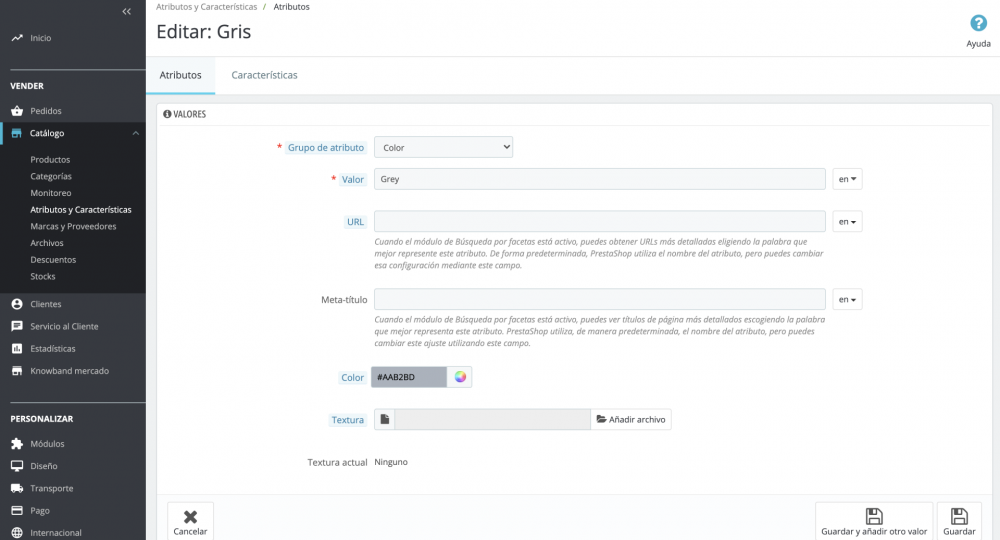
Task: Open Marcas y Proveedores submenu item
Action: (73, 226)
